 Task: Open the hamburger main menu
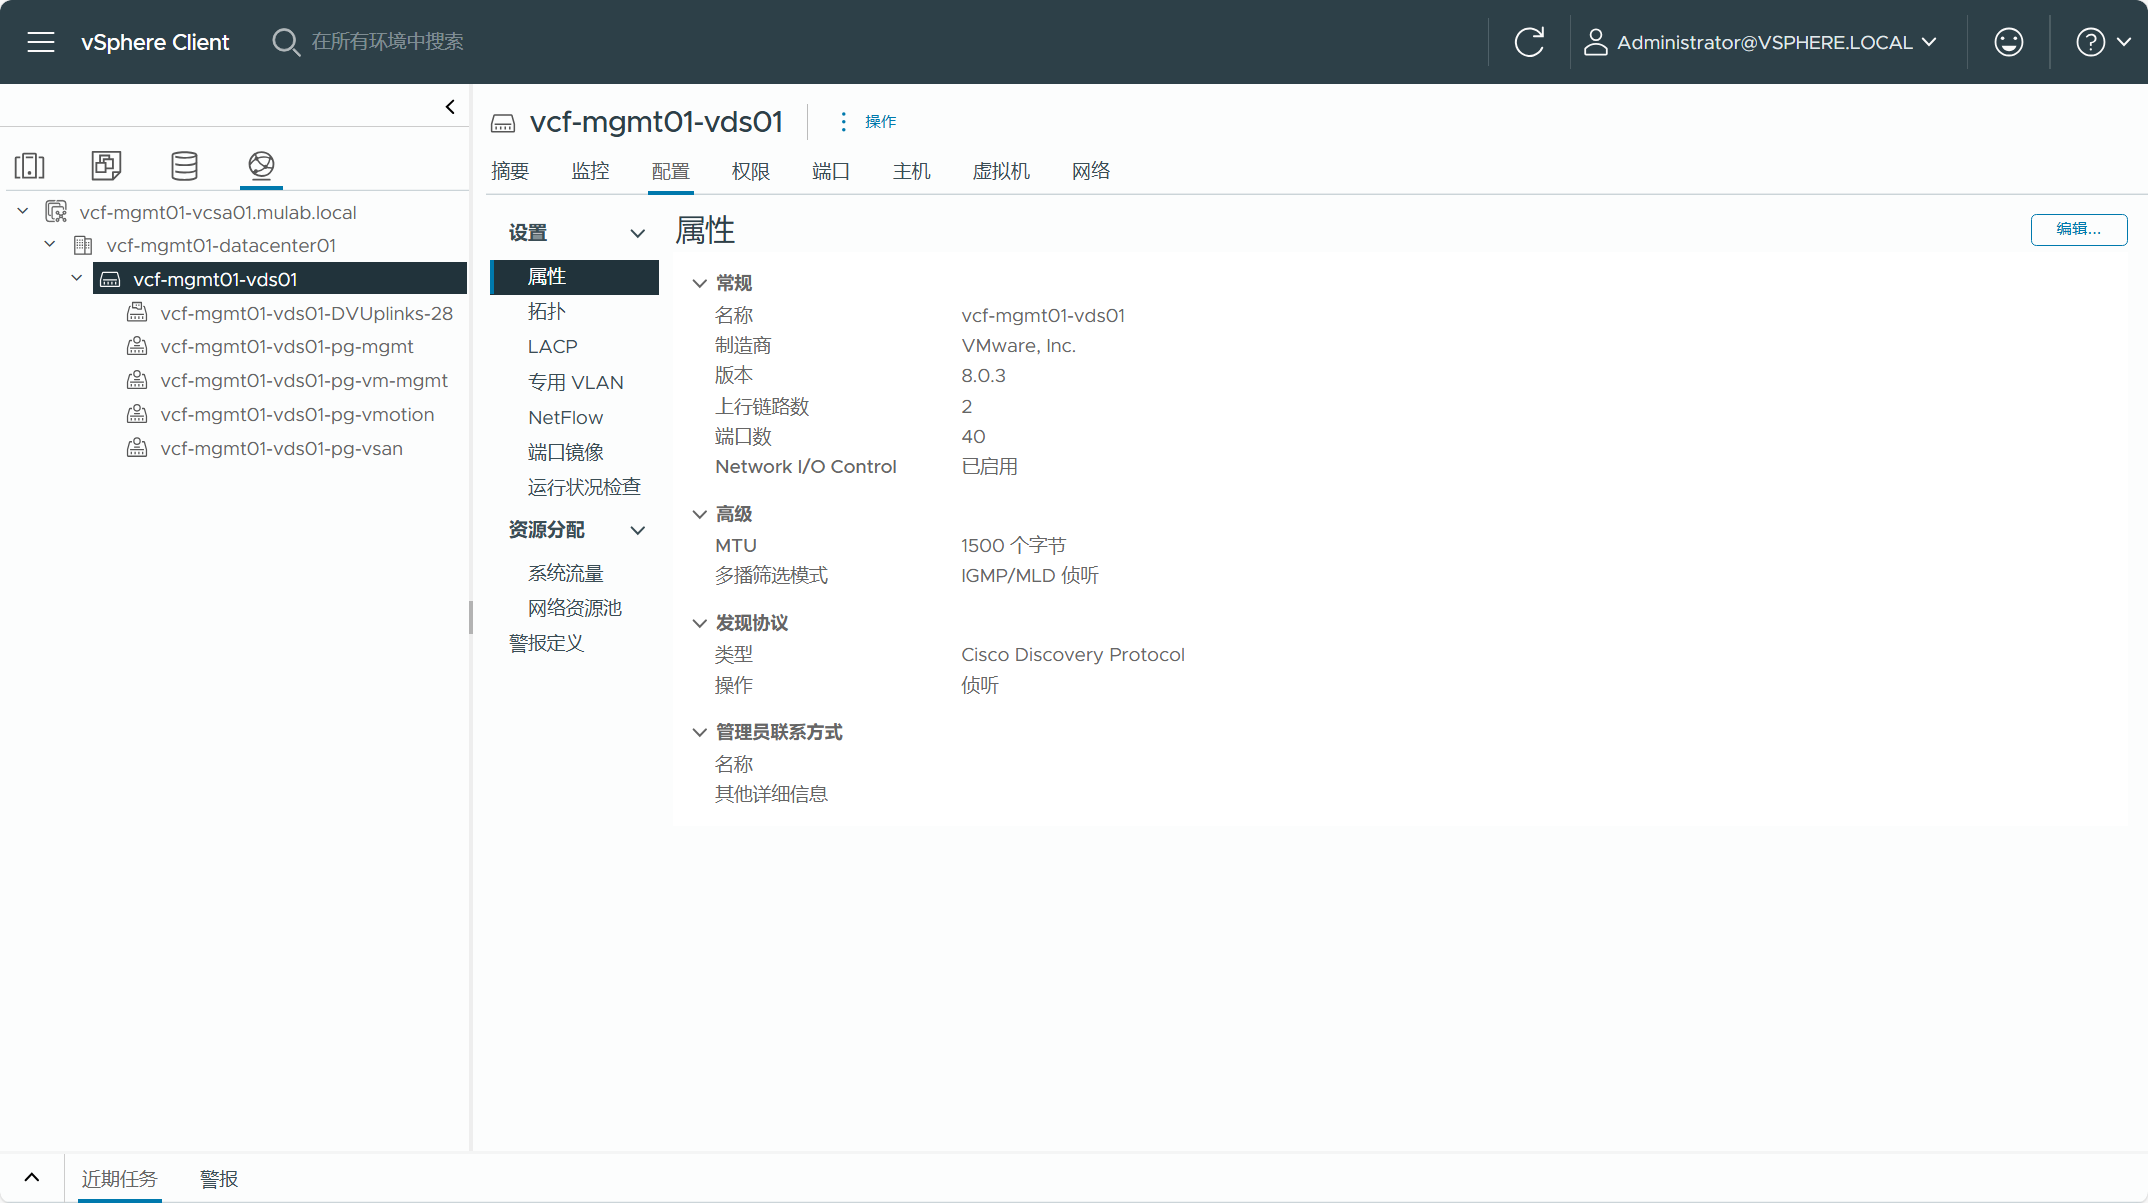40,42
